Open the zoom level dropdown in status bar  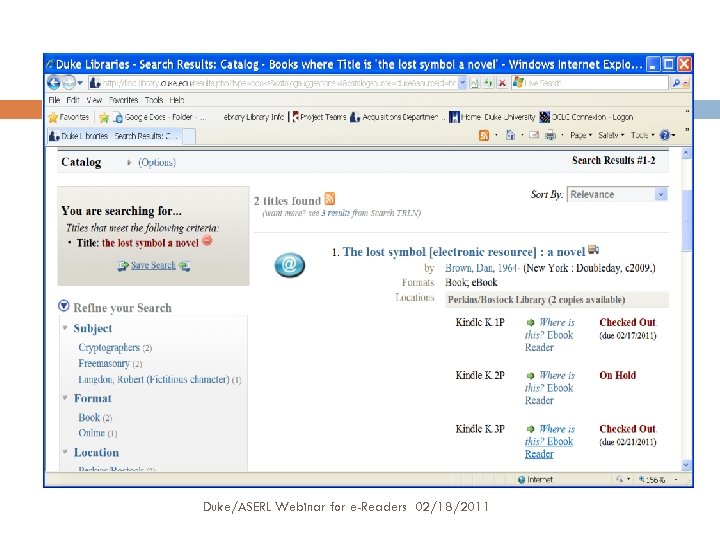pyautogui.click(x=676, y=480)
